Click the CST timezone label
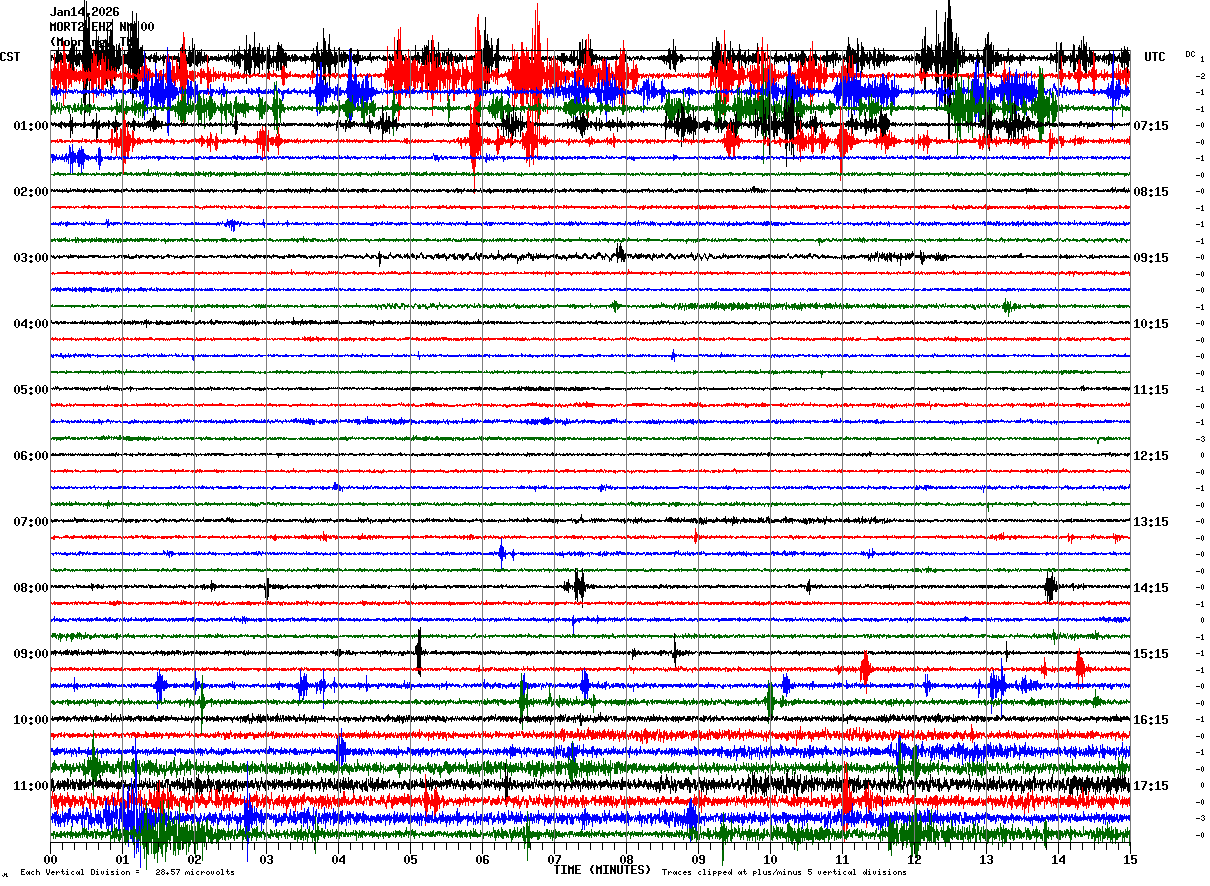 10,57
